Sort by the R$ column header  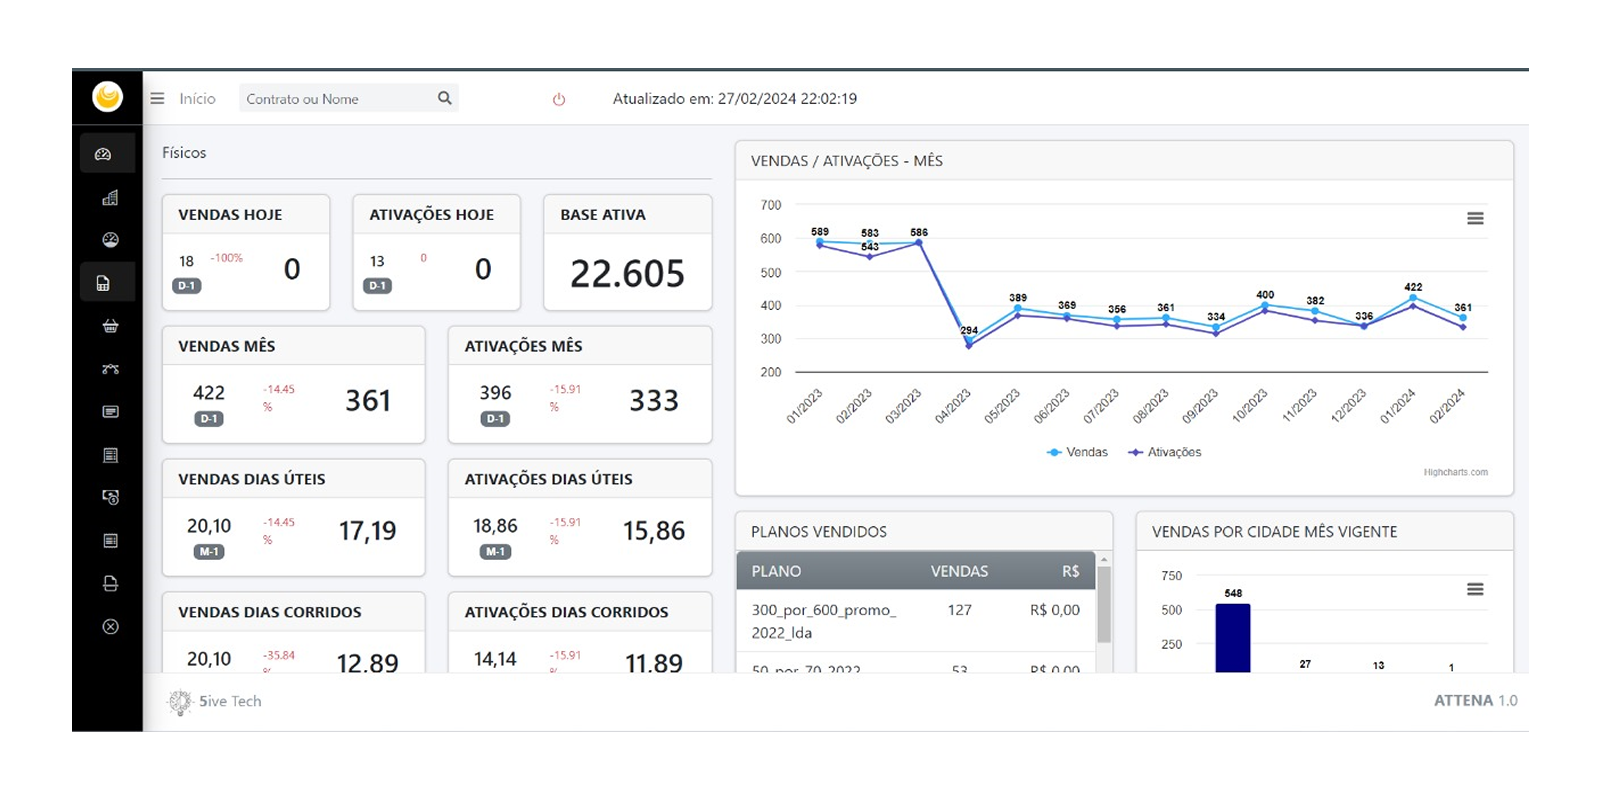point(1070,571)
